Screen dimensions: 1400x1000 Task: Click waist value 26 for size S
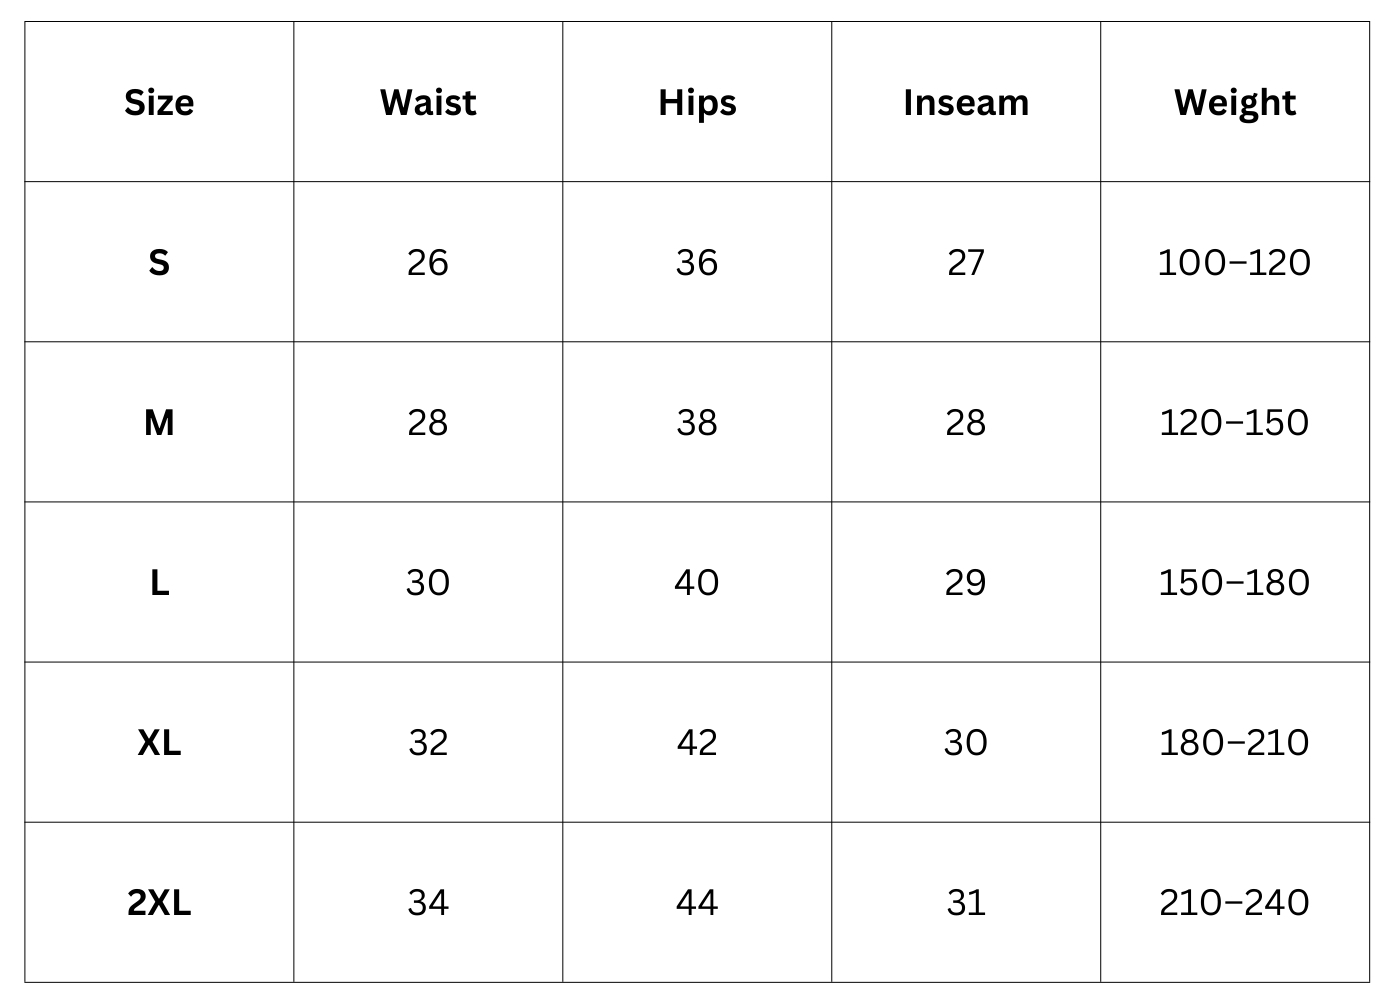coord(428,263)
